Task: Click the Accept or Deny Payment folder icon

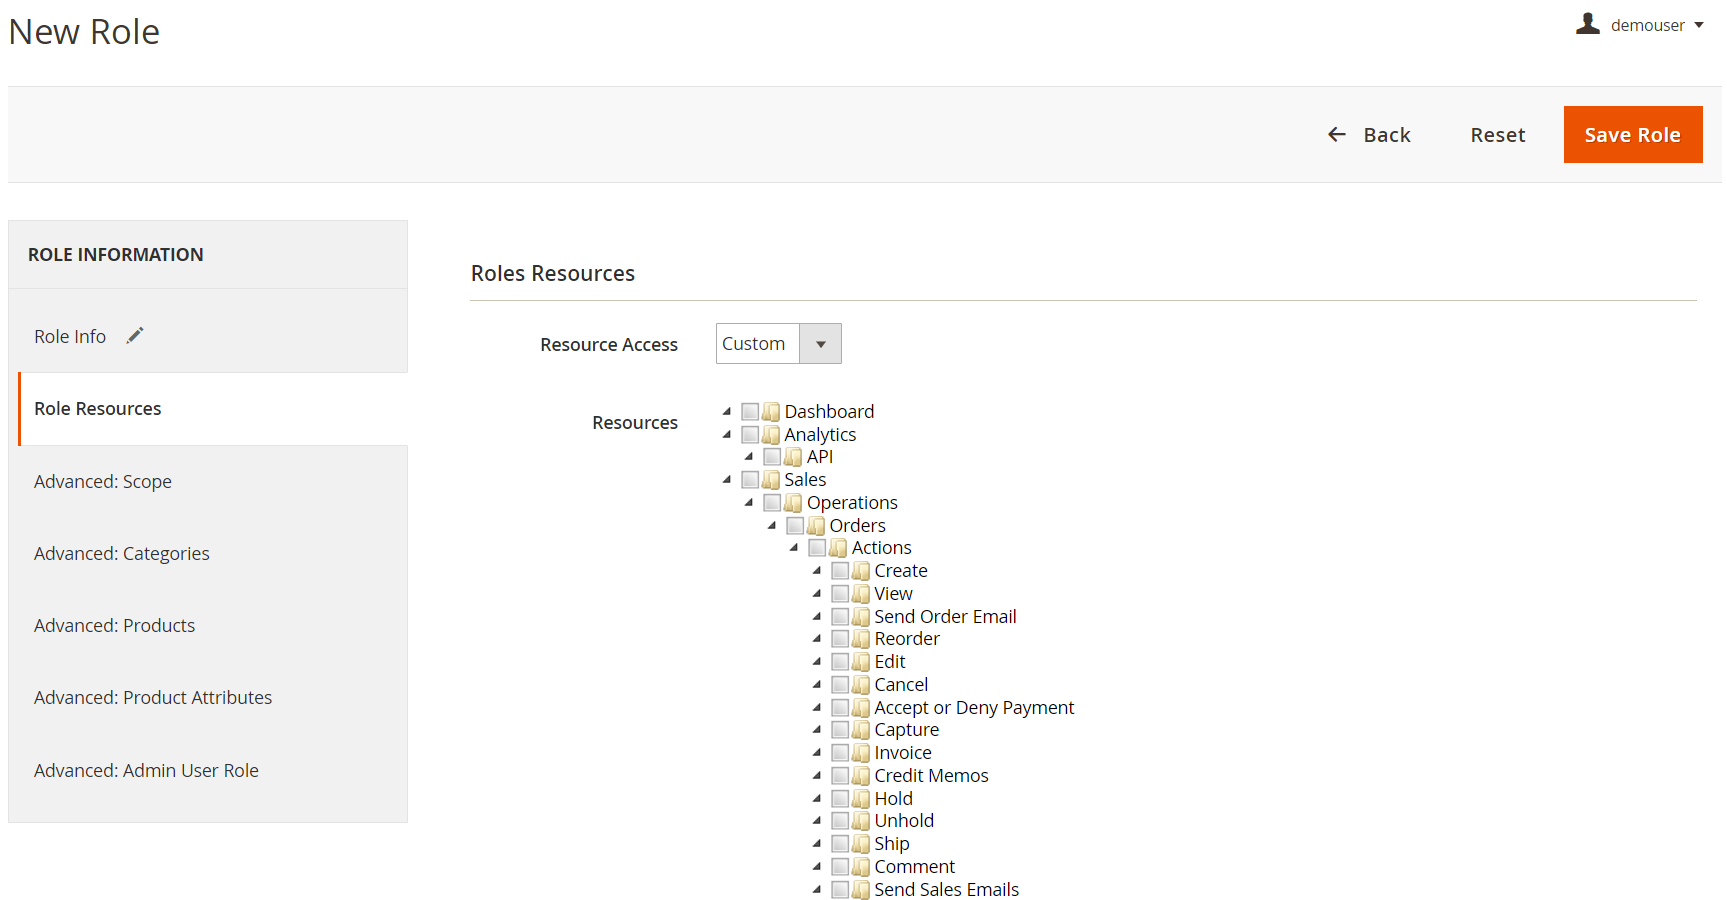Action: 861,708
